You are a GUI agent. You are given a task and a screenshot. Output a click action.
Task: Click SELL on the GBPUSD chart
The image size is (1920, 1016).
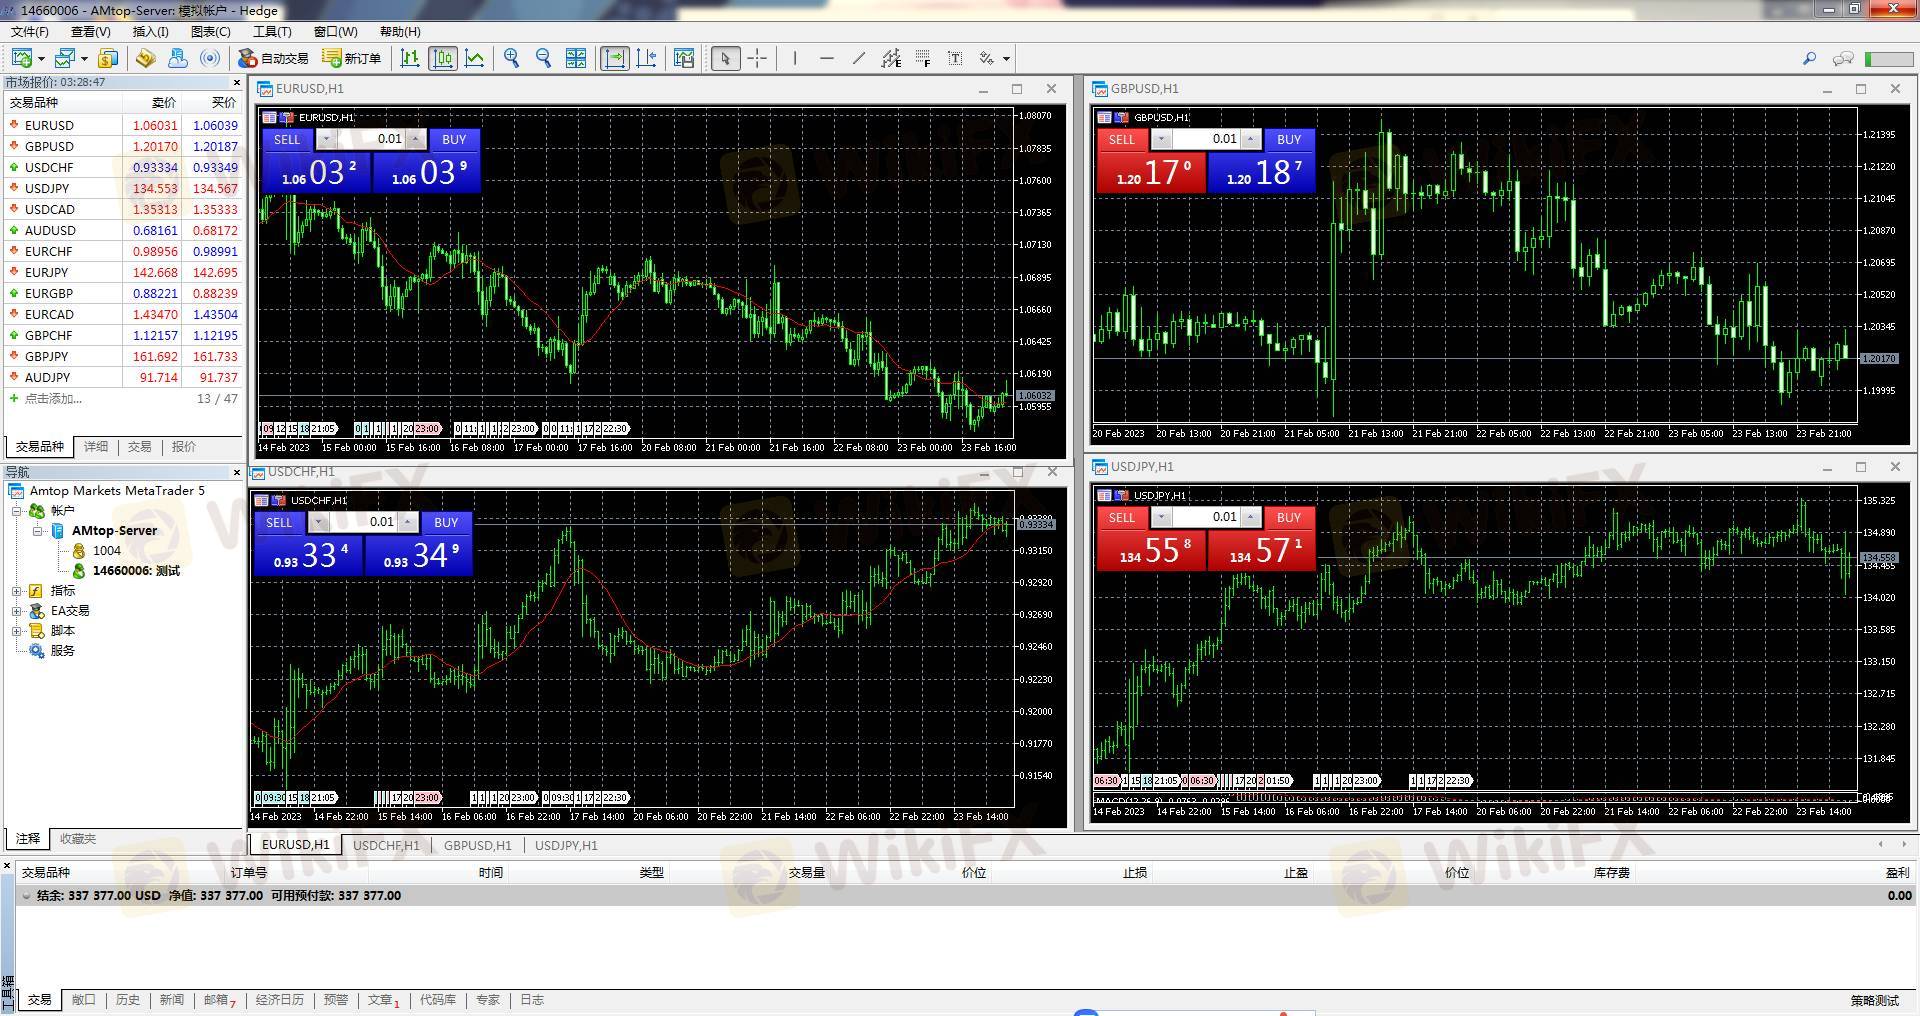click(1122, 139)
